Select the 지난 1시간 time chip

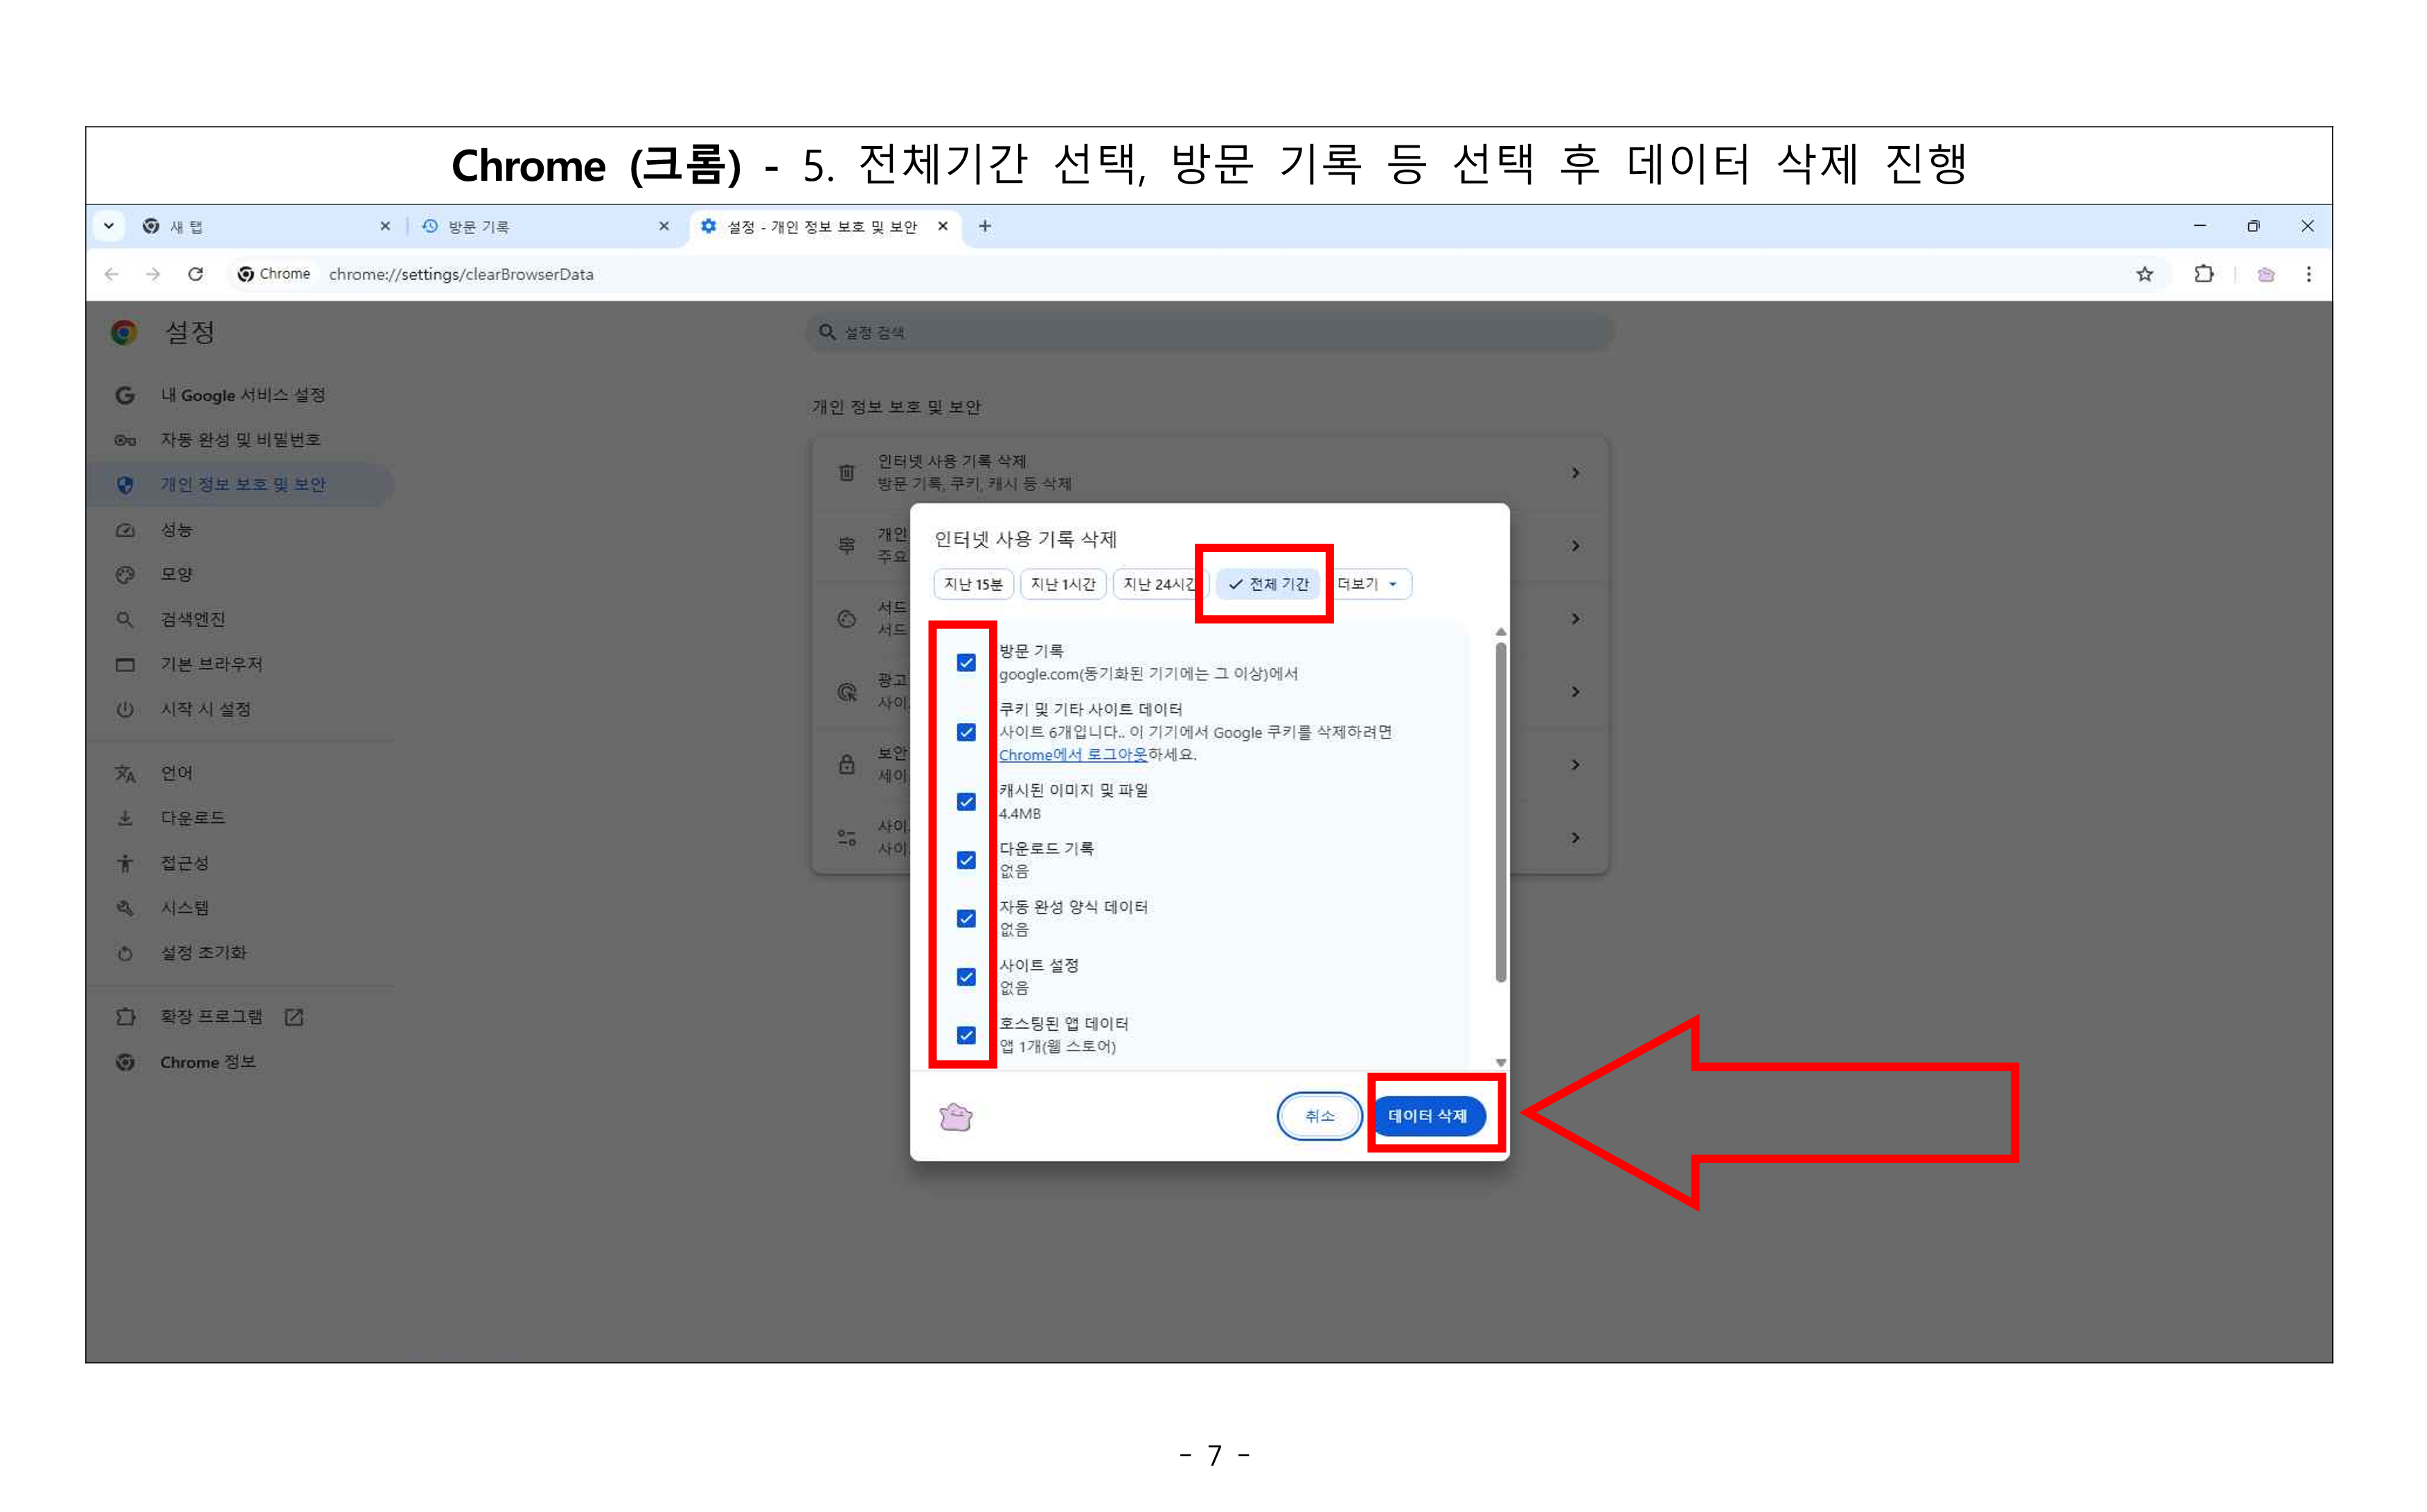coord(1062,584)
